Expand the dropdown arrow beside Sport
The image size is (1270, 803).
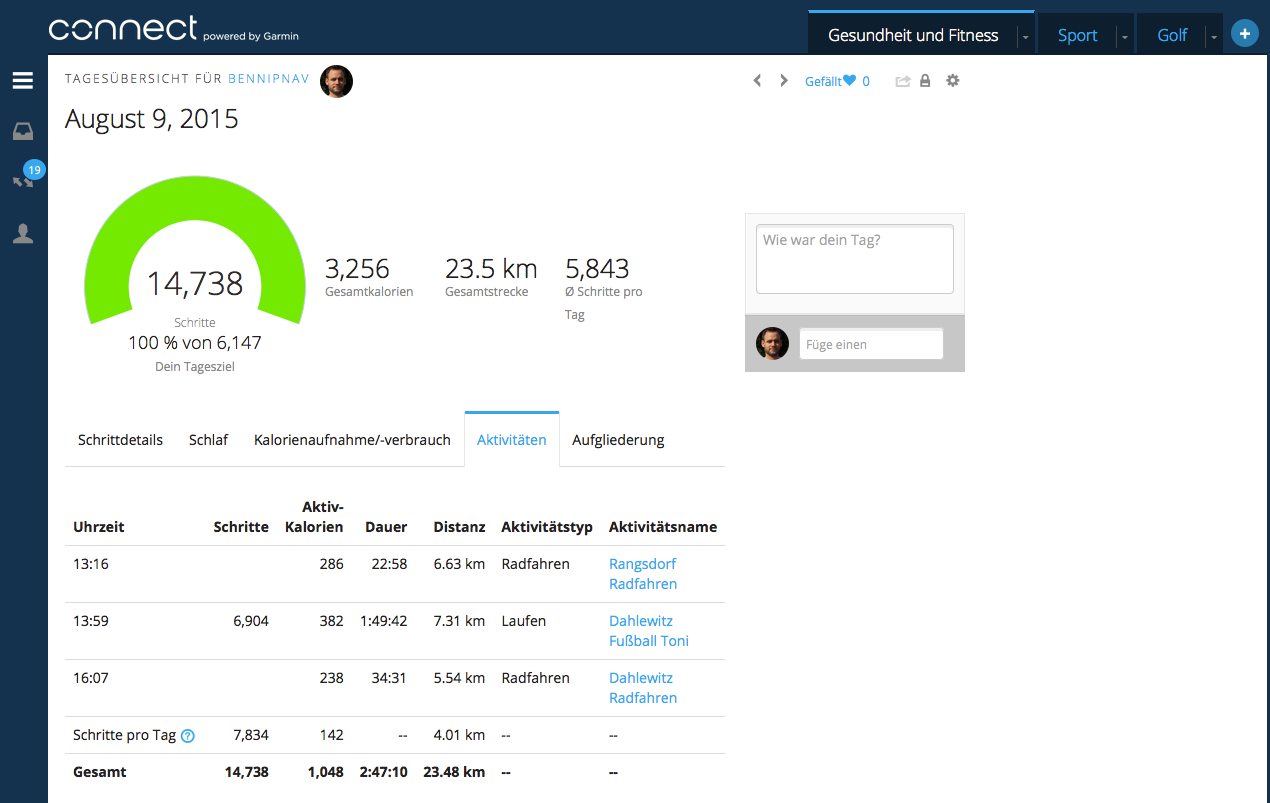1124,37
